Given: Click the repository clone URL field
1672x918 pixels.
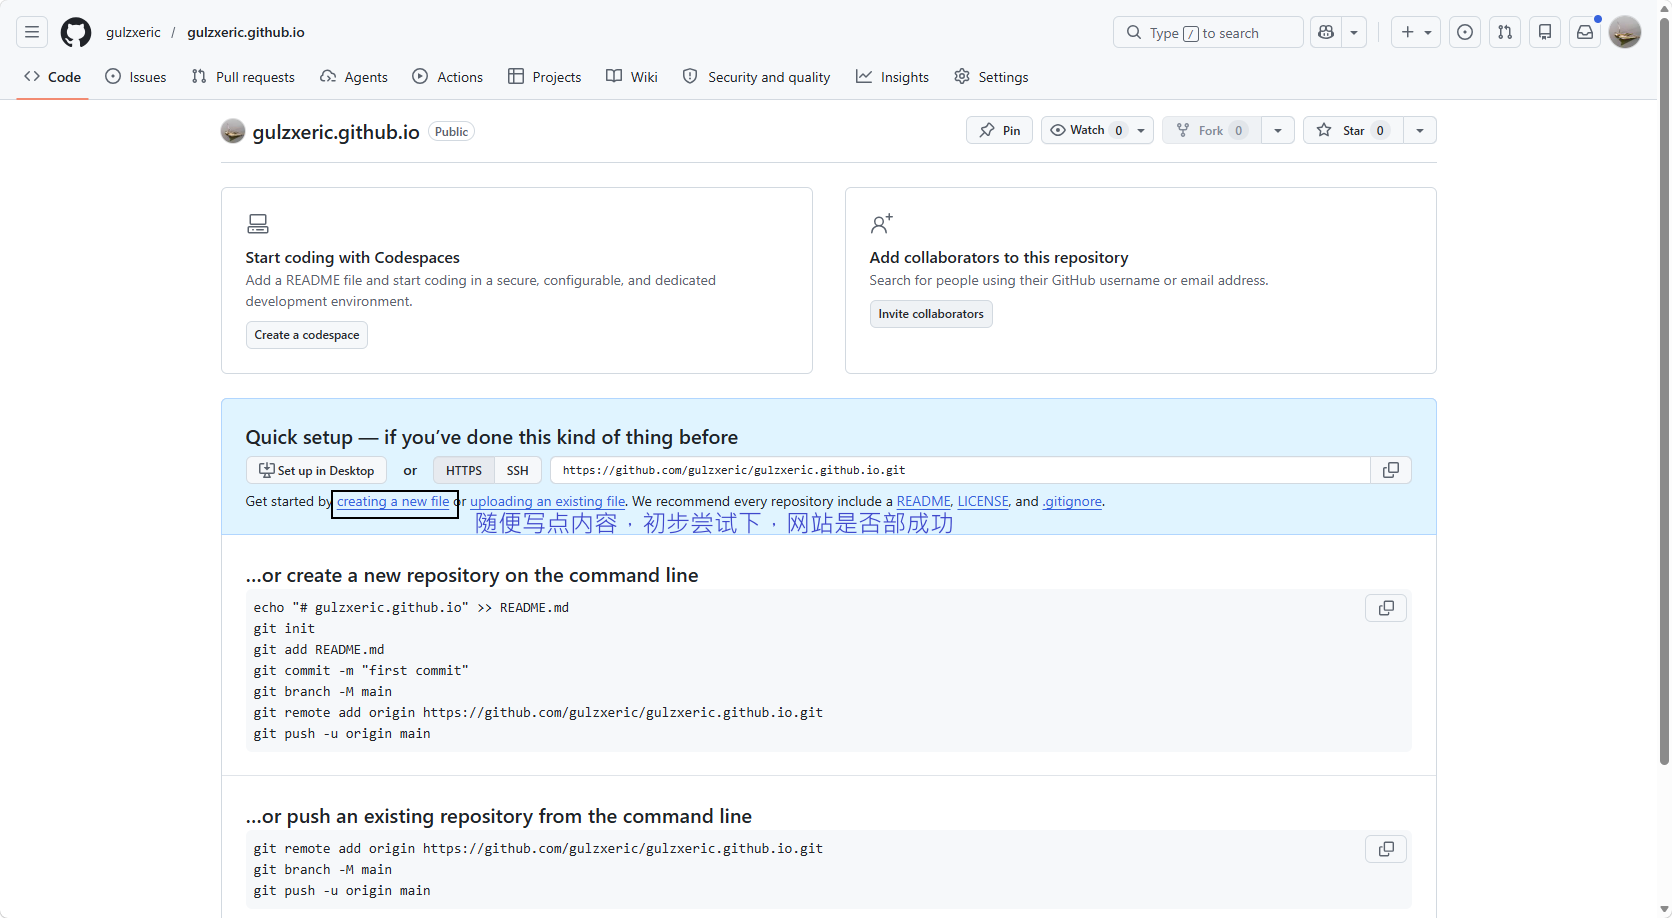Looking at the screenshot, I should [960, 470].
